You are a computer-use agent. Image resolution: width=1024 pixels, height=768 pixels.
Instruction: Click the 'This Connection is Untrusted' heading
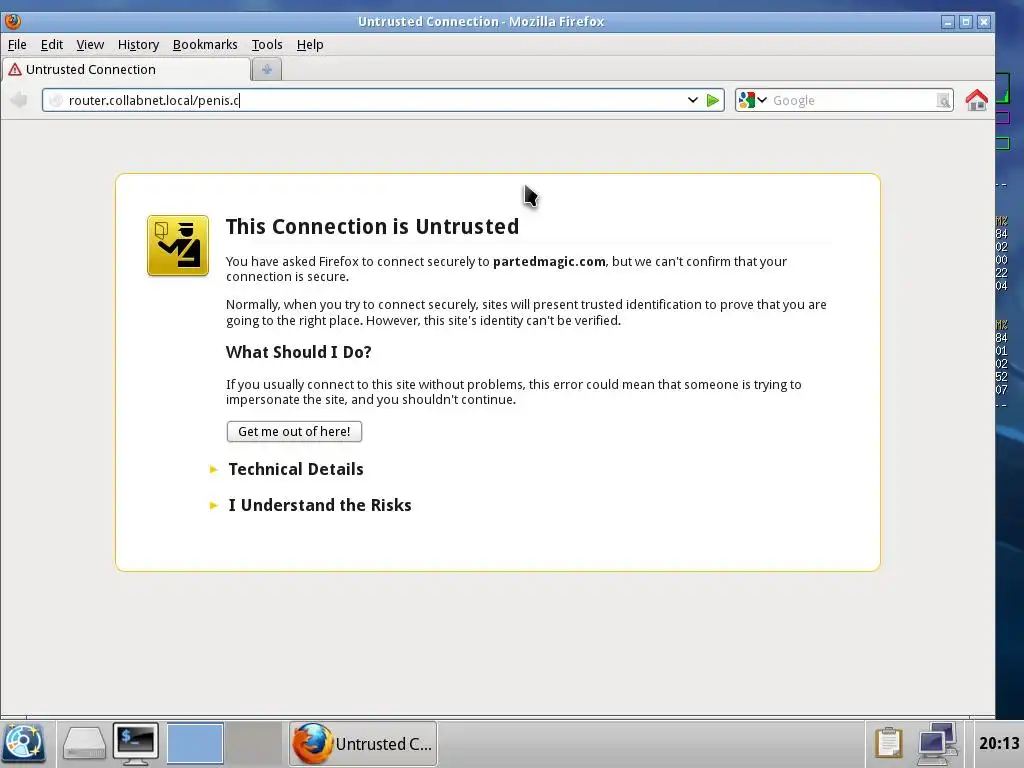[372, 226]
